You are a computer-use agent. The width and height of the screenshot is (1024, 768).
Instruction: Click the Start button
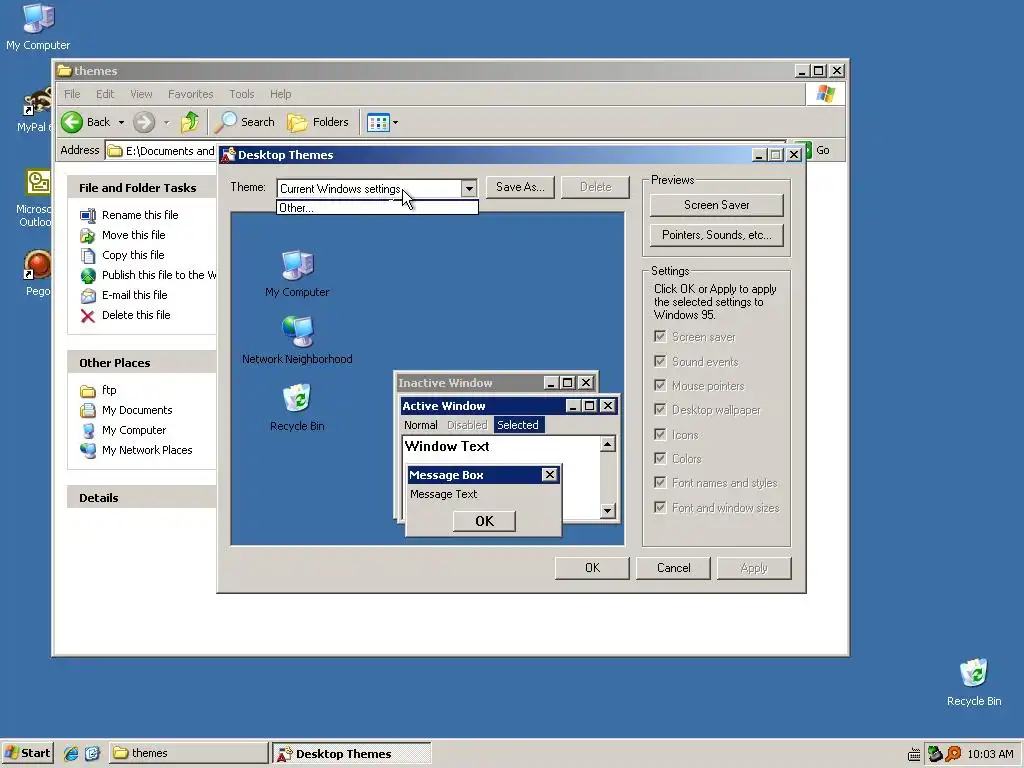(27, 753)
